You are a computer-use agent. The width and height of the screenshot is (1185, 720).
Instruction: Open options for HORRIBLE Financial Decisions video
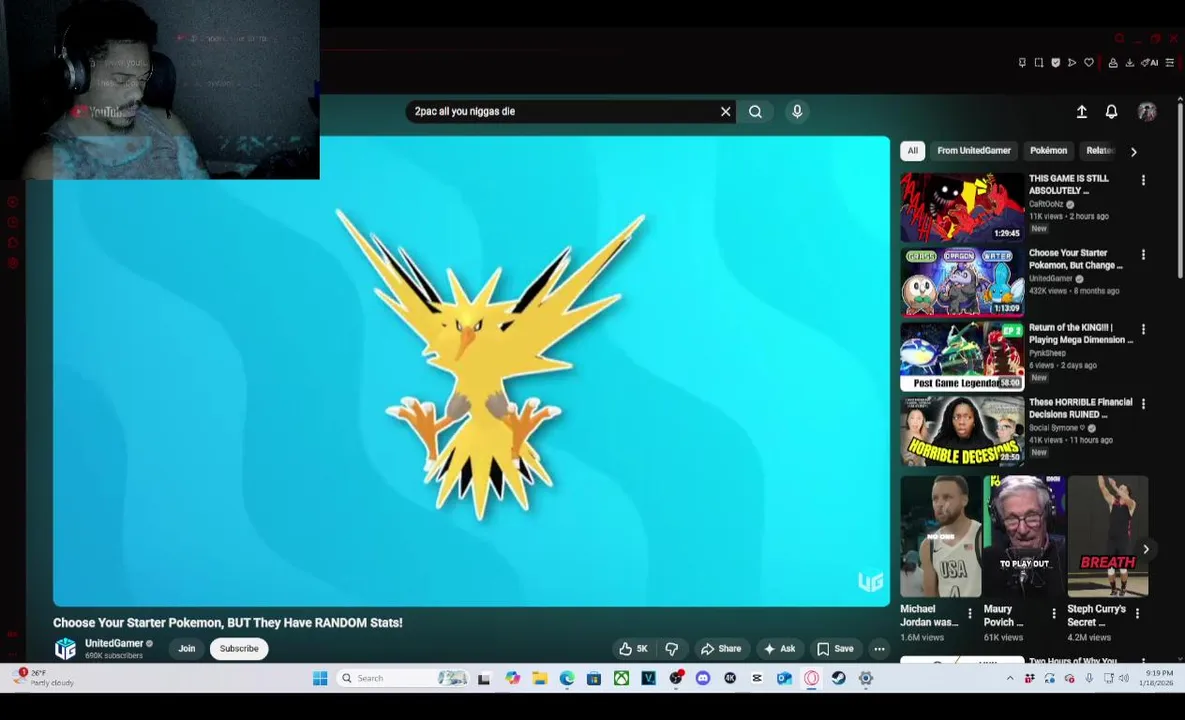pos(1143,404)
